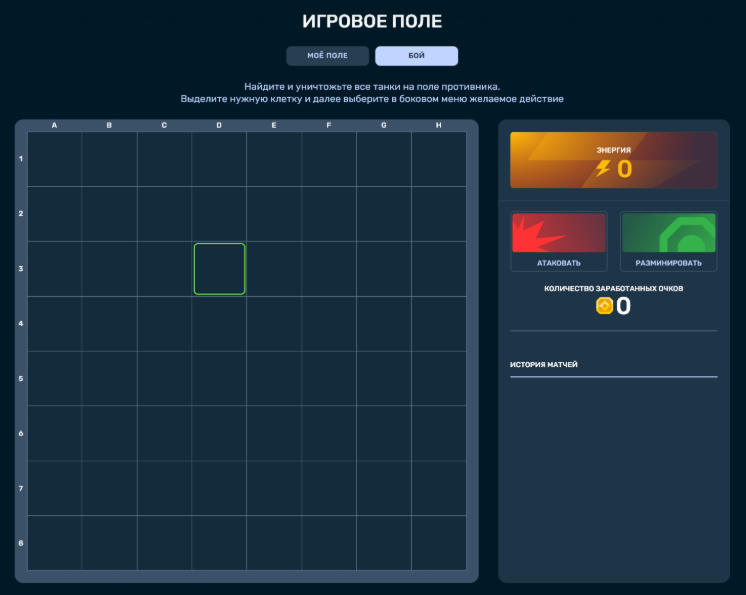The width and height of the screenshot is (746, 595).
Task: Select grid cell F6
Action: click(x=329, y=433)
